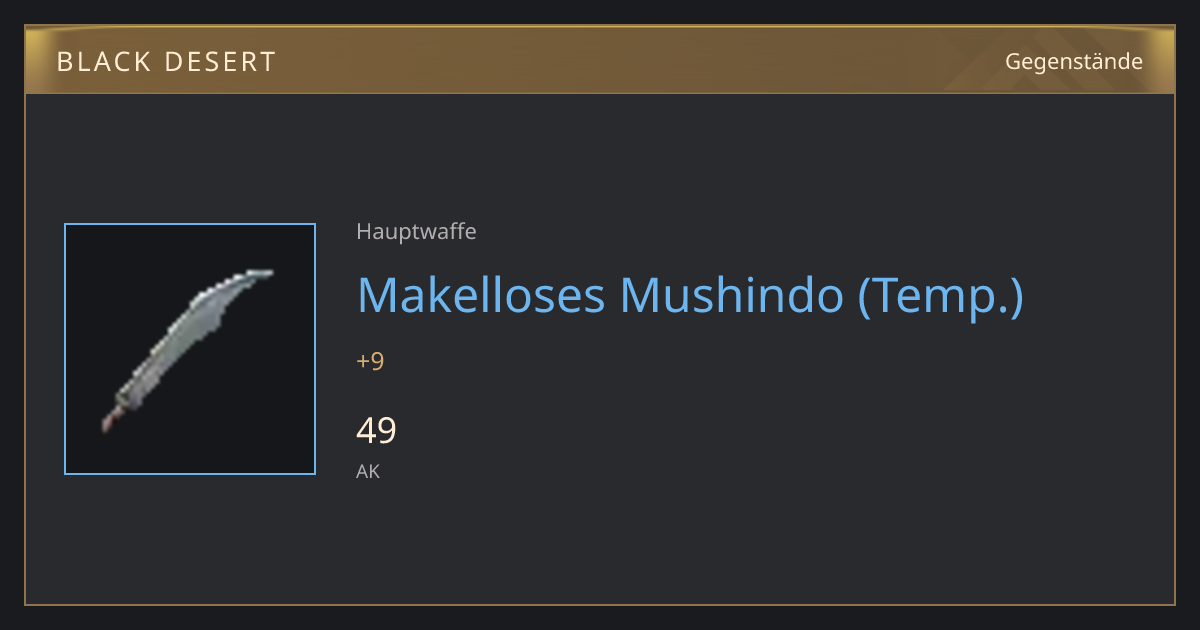Image resolution: width=1200 pixels, height=630 pixels.
Task: Open the Mushindo sword item icon
Action: [x=190, y=349]
